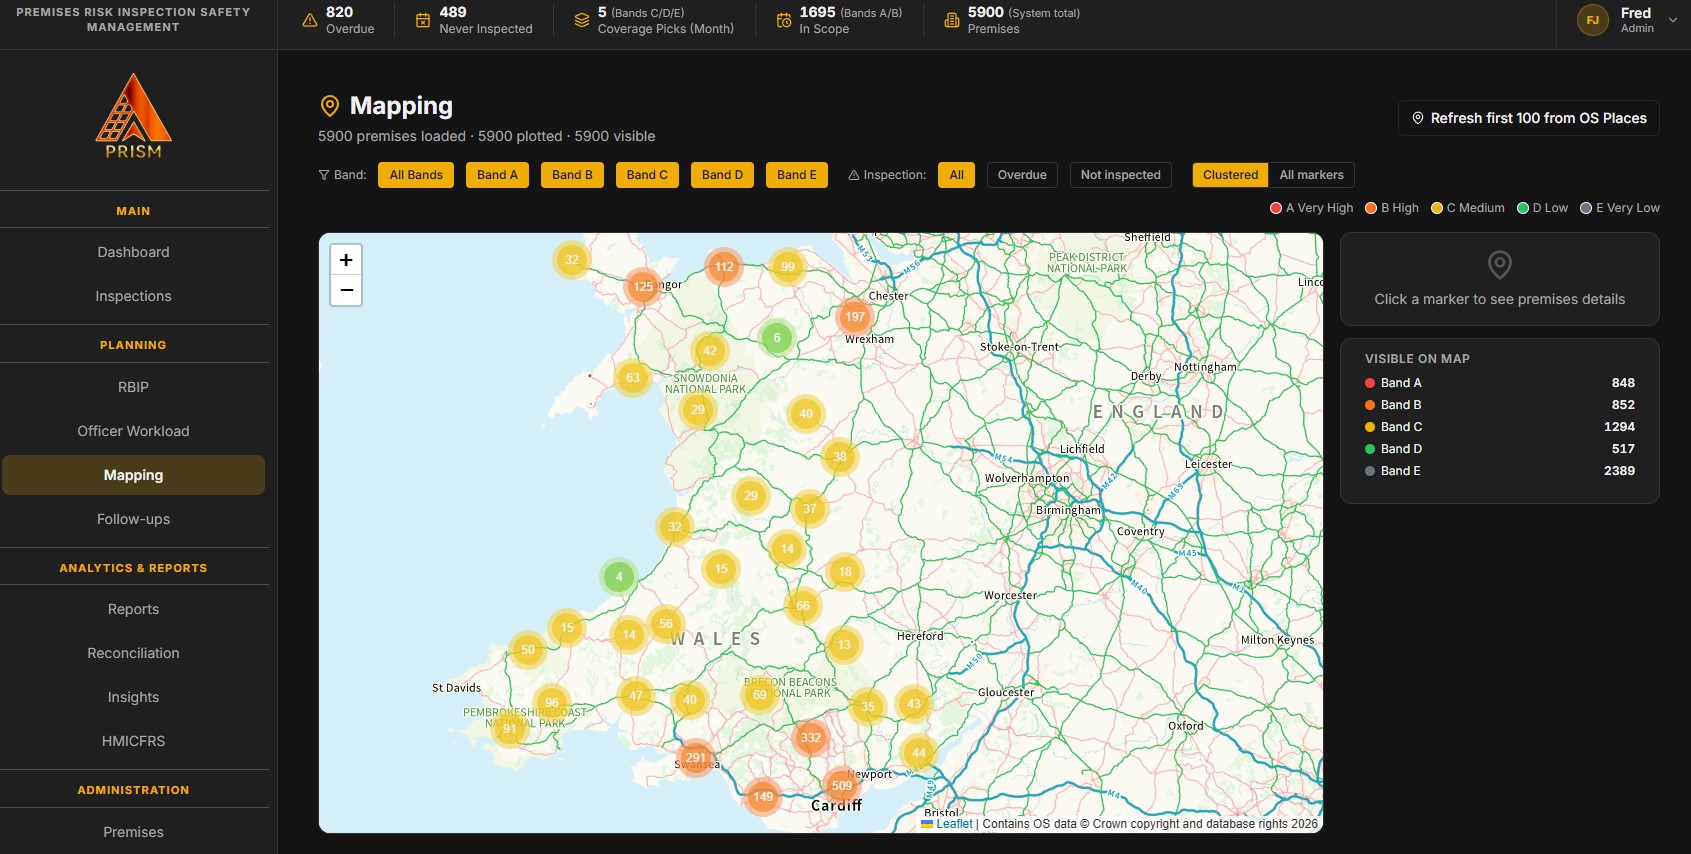Viewport: 1691px width, 854px height.
Task: Select the All inspection filter
Action: (957, 175)
